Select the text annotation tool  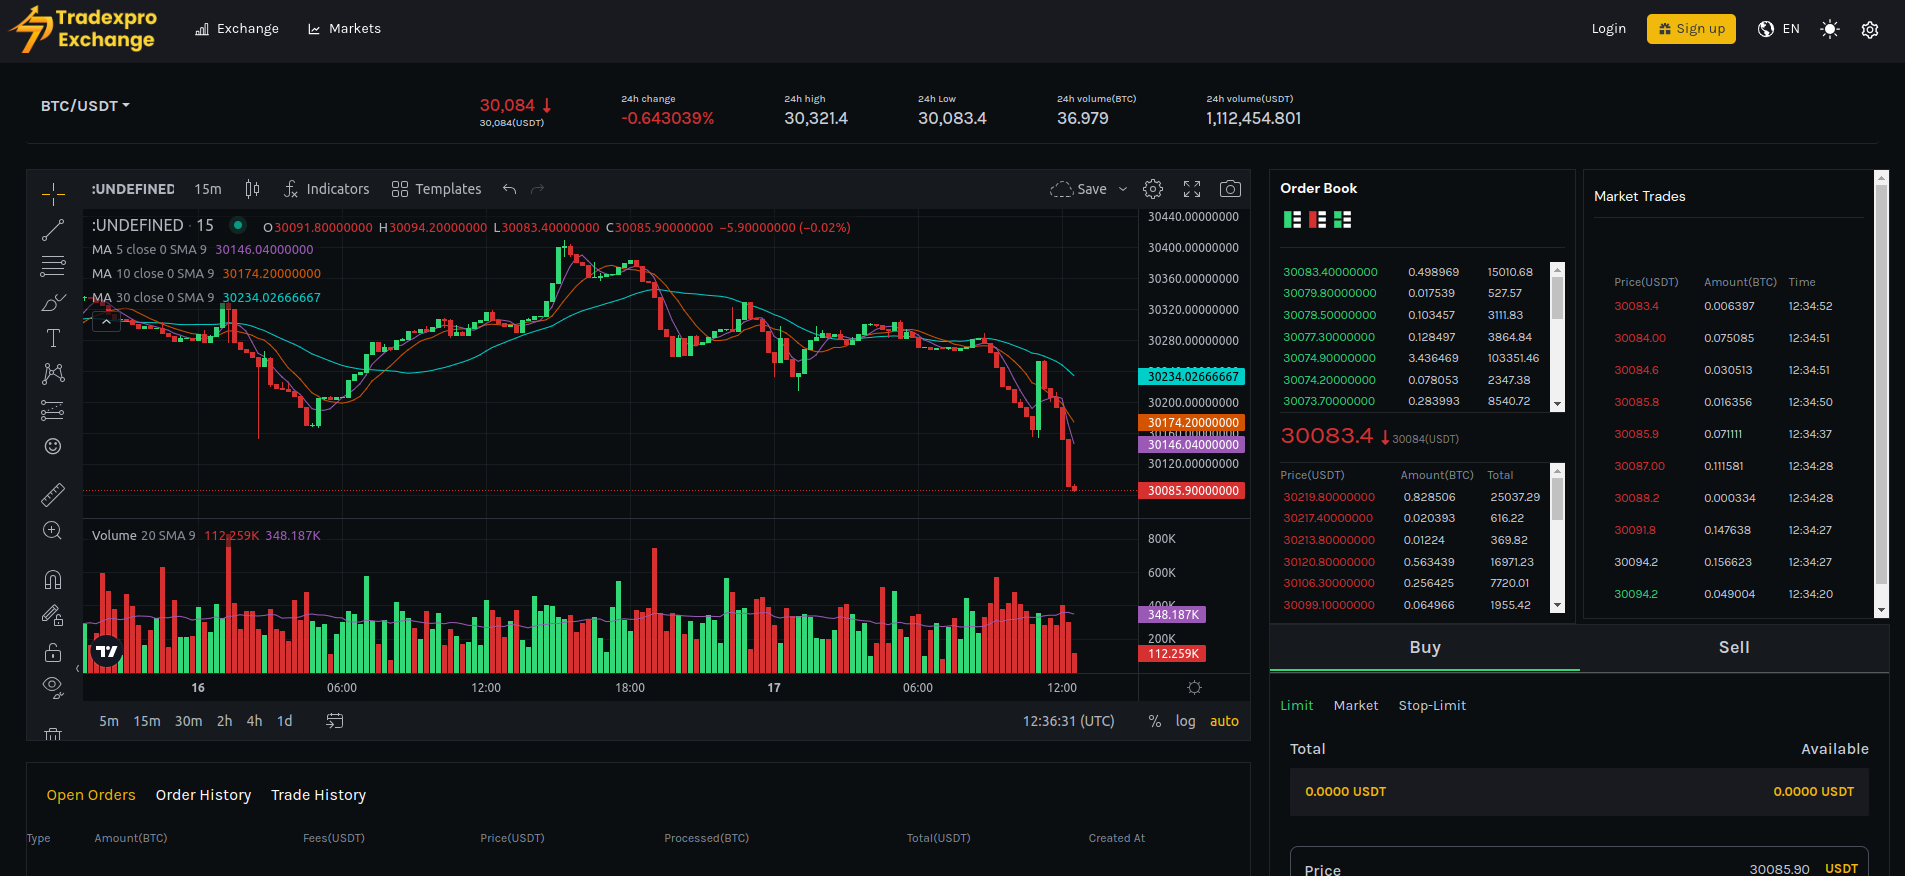(x=53, y=338)
